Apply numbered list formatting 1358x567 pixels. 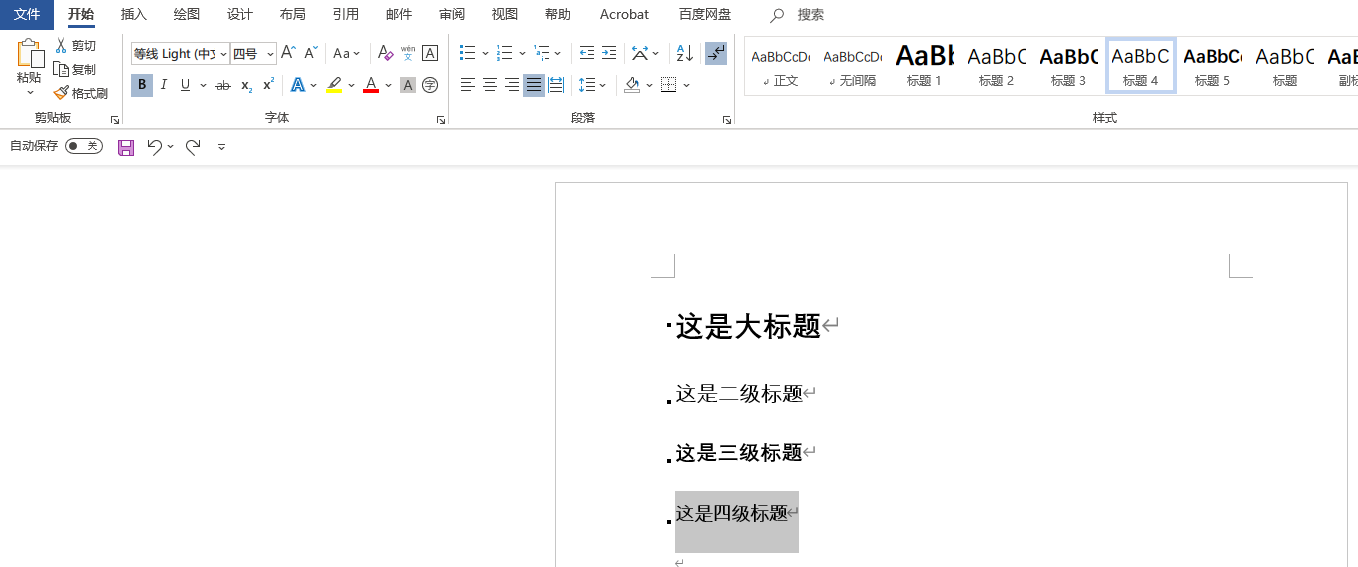point(505,53)
